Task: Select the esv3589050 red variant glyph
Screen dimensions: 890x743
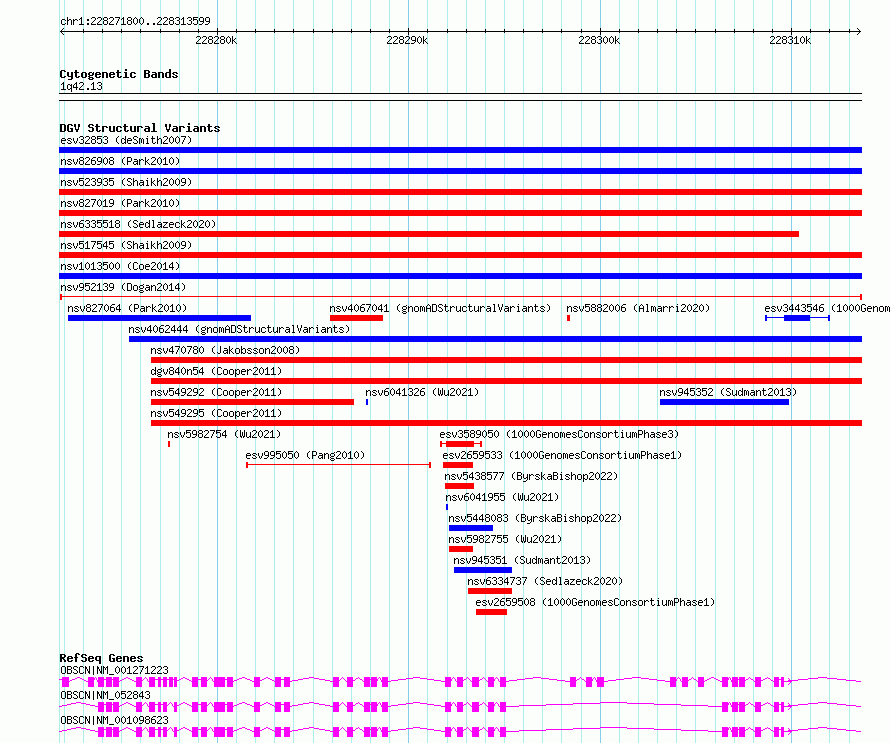Action: point(461,444)
